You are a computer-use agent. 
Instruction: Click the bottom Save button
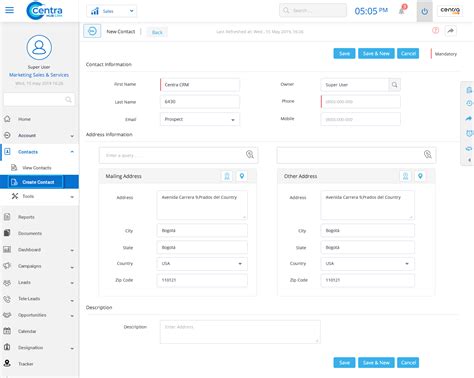pyautogui.click(x=344, y=363)
